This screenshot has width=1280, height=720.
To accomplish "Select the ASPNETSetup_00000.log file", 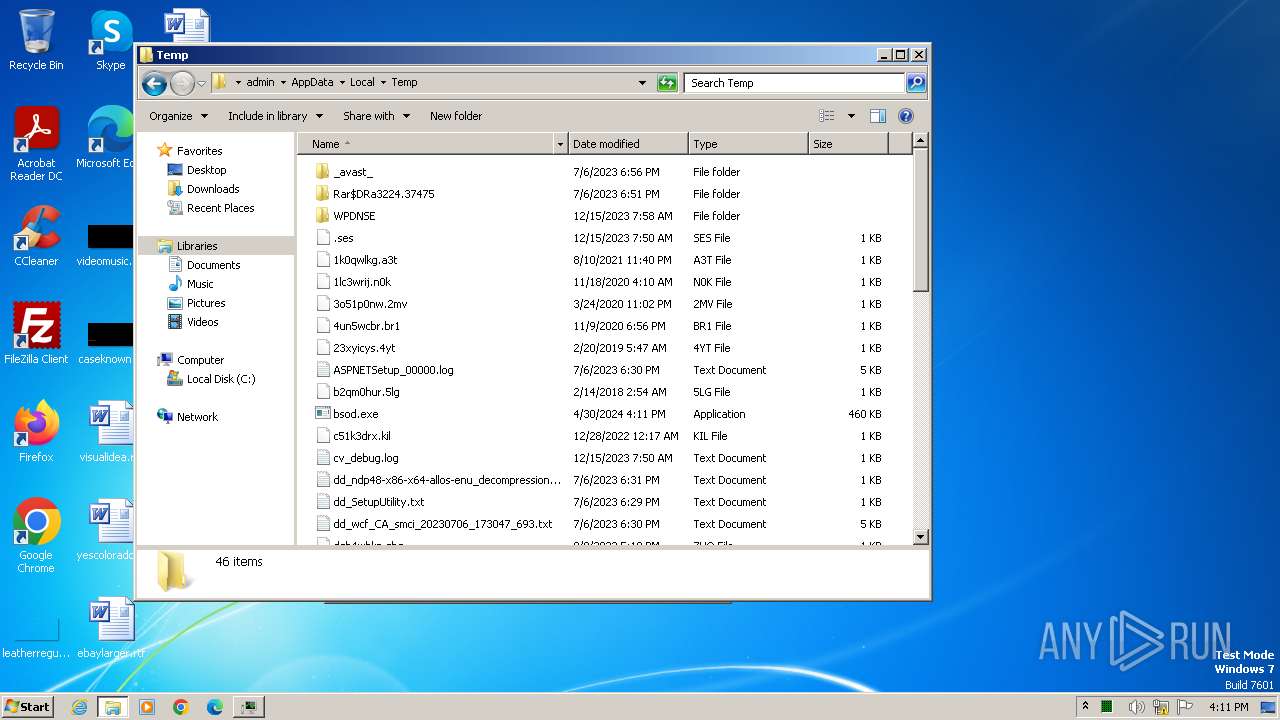I will [393, 370].
